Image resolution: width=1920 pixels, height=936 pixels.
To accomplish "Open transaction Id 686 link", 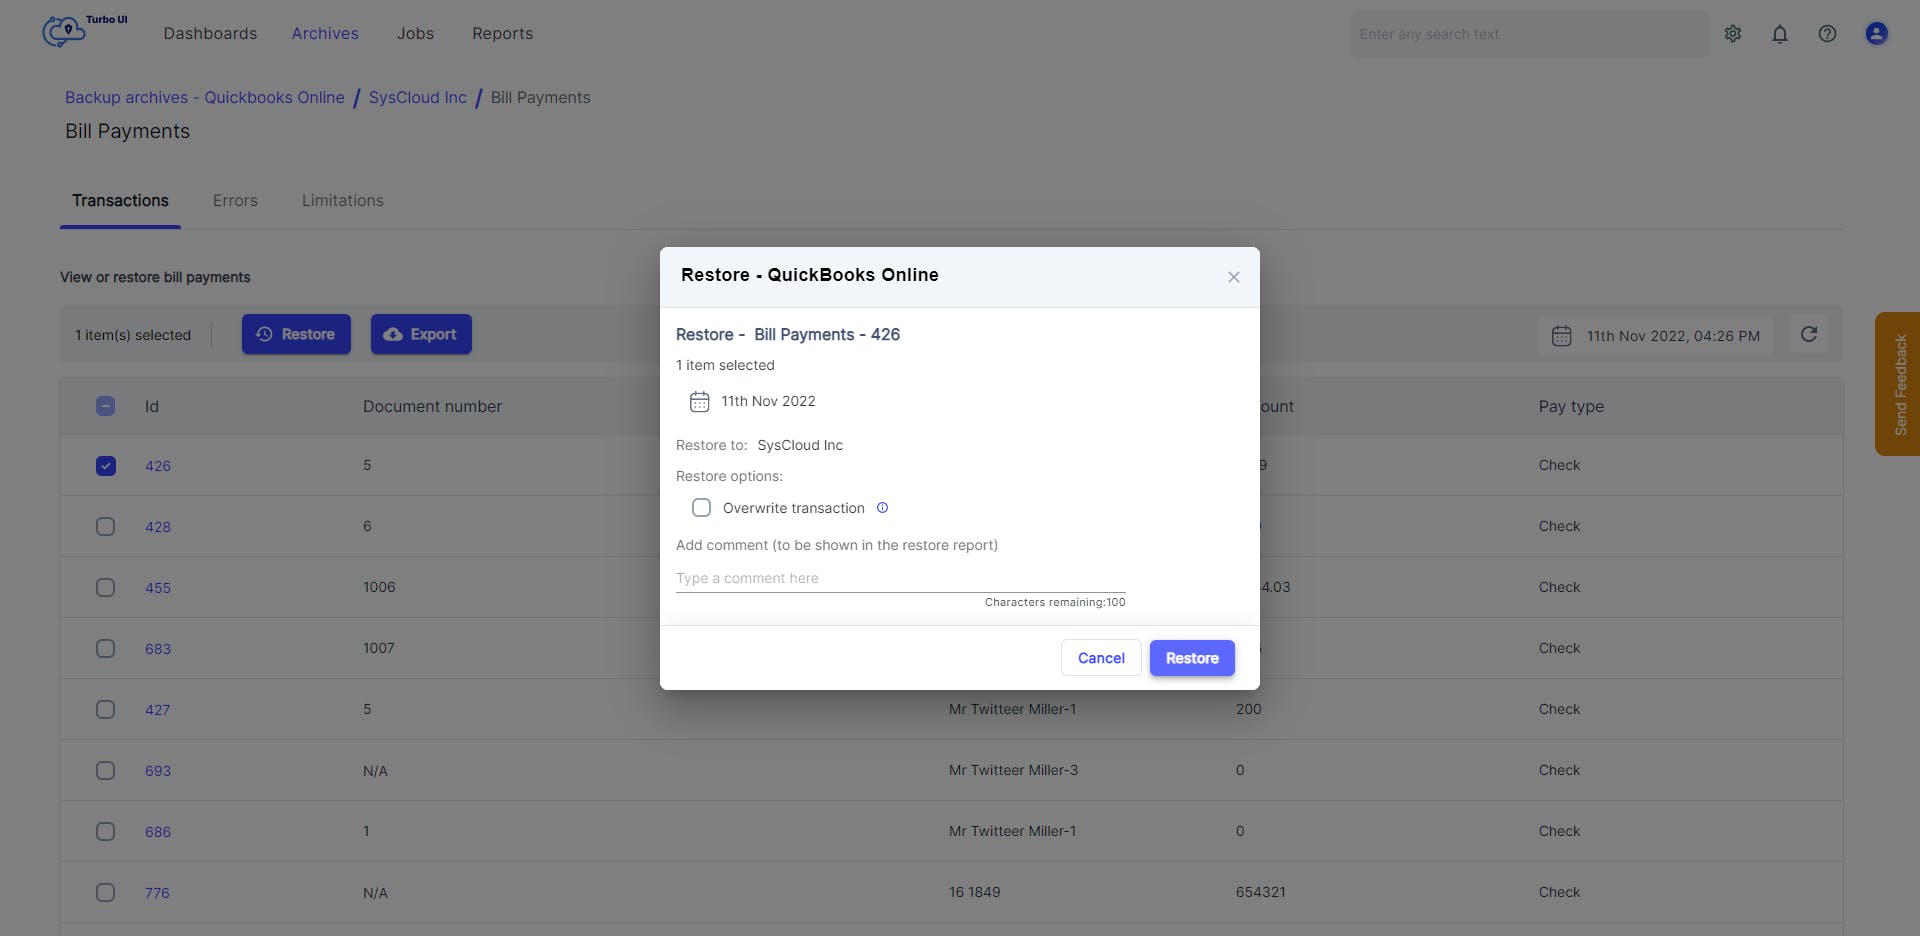I will click(158, 832).
